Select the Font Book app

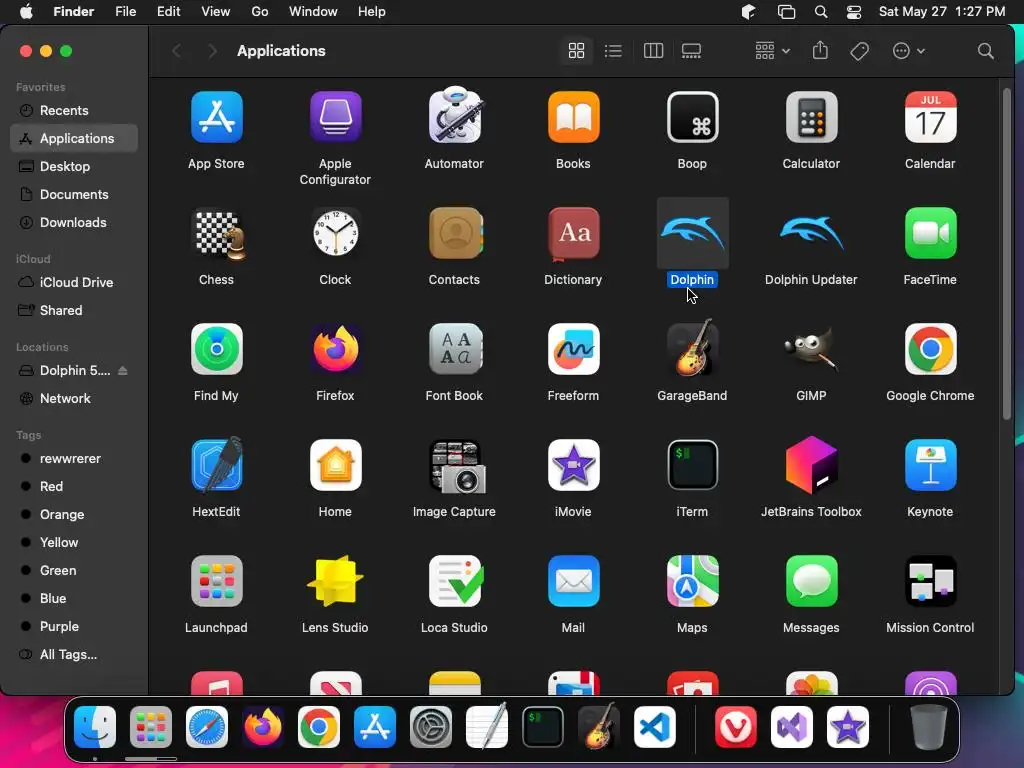point(455,349)
